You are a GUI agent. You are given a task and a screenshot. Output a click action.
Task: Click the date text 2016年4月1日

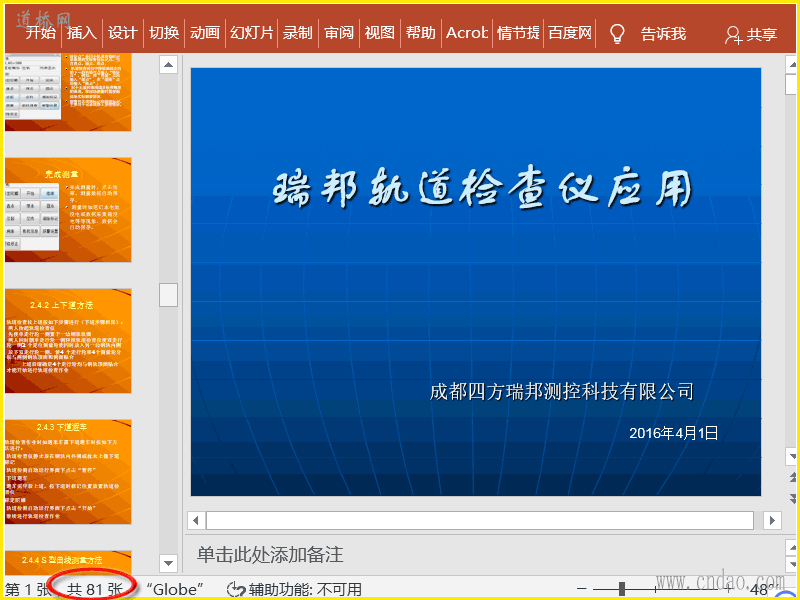(673, 434)
